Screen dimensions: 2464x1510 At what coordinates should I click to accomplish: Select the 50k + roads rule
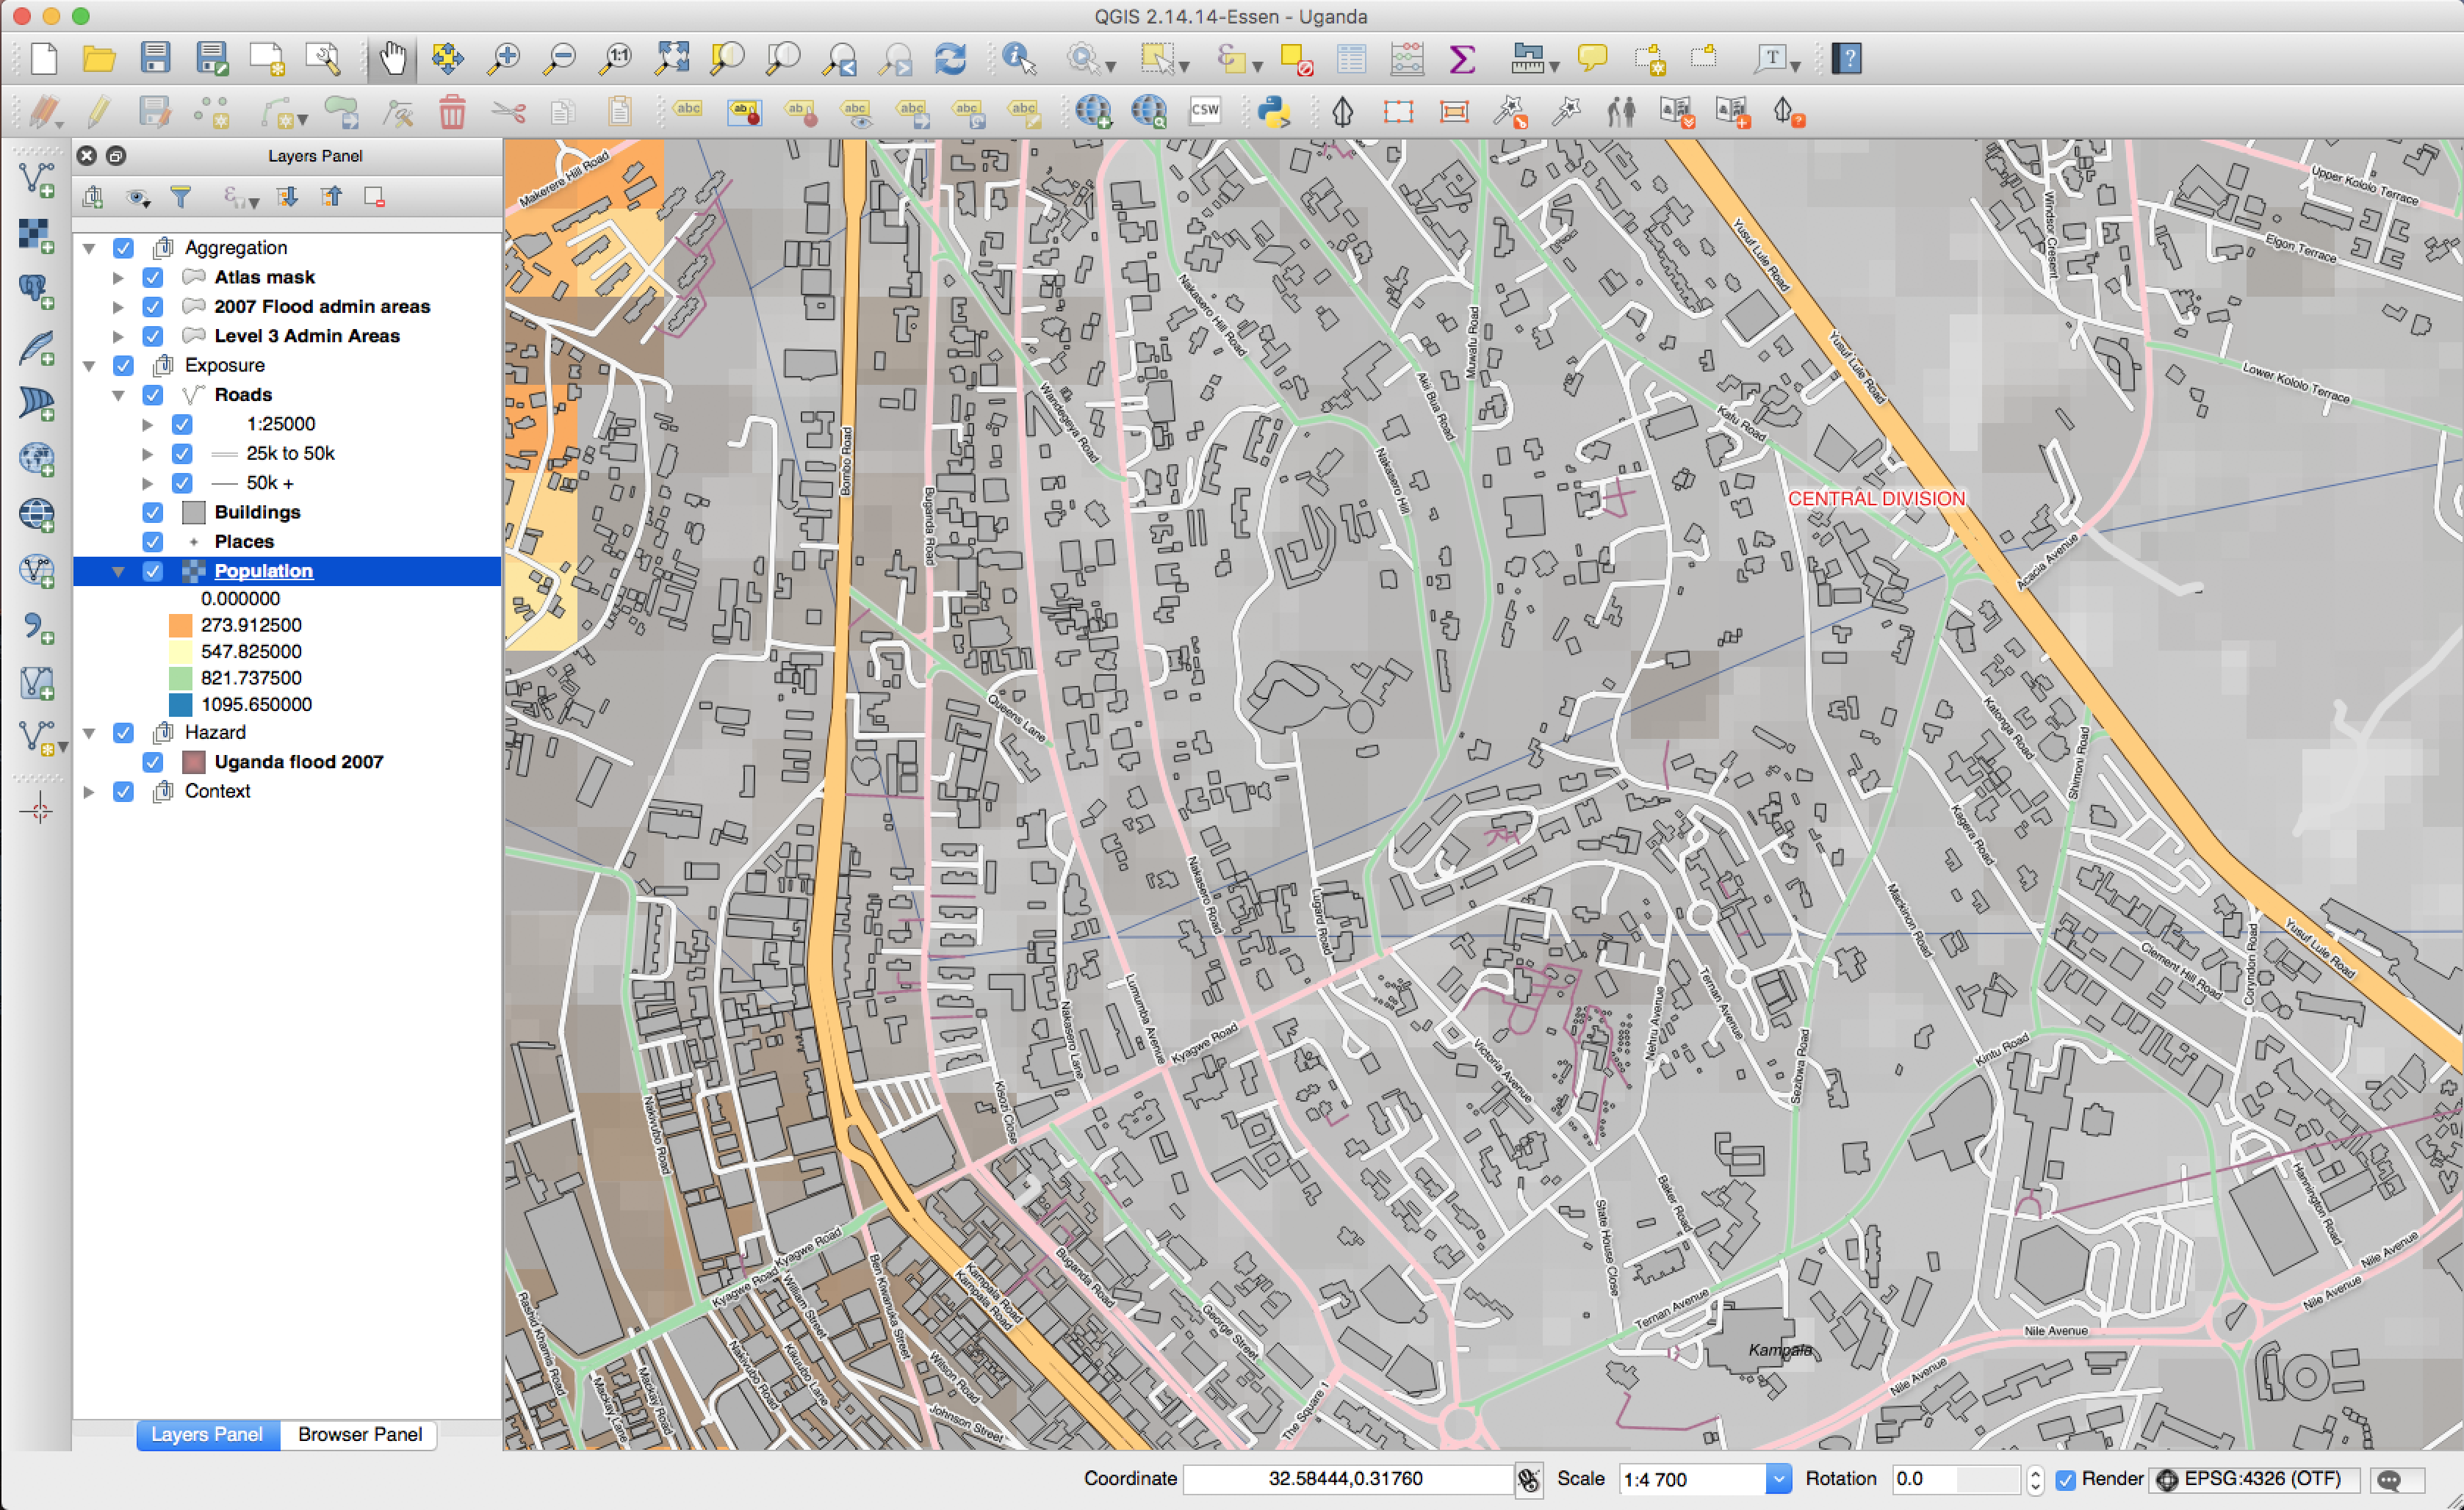(x=270, y=483)
